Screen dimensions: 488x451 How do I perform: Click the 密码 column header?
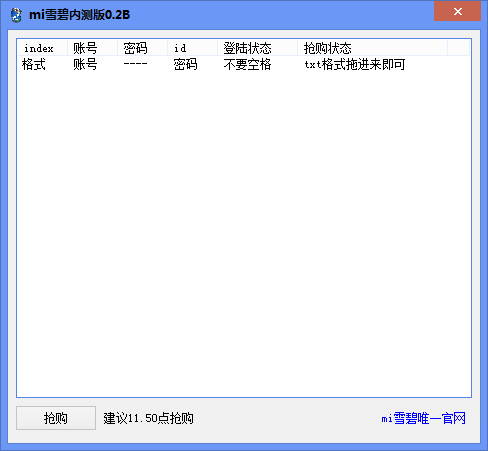point(142,48)
